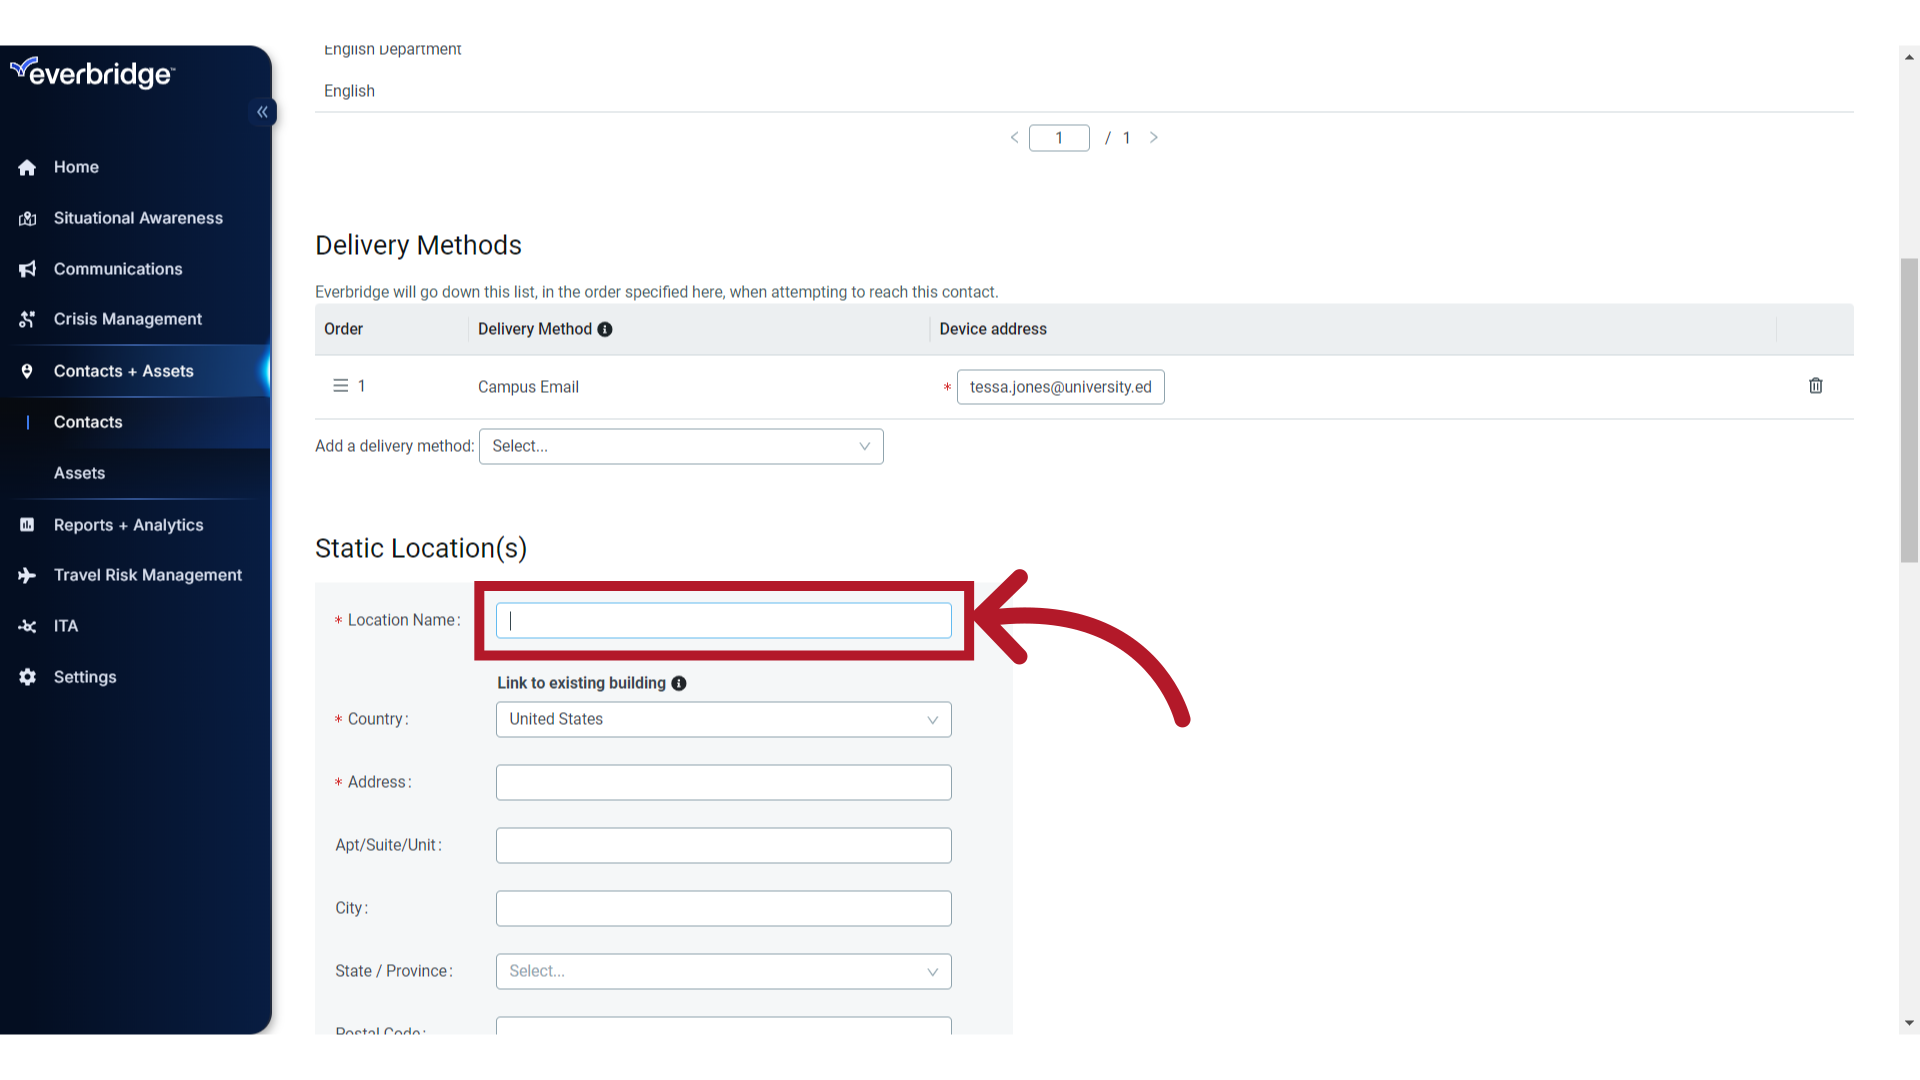
Task: Click Contacts menu item in sidebar
Action: click(x=87, y=421)
